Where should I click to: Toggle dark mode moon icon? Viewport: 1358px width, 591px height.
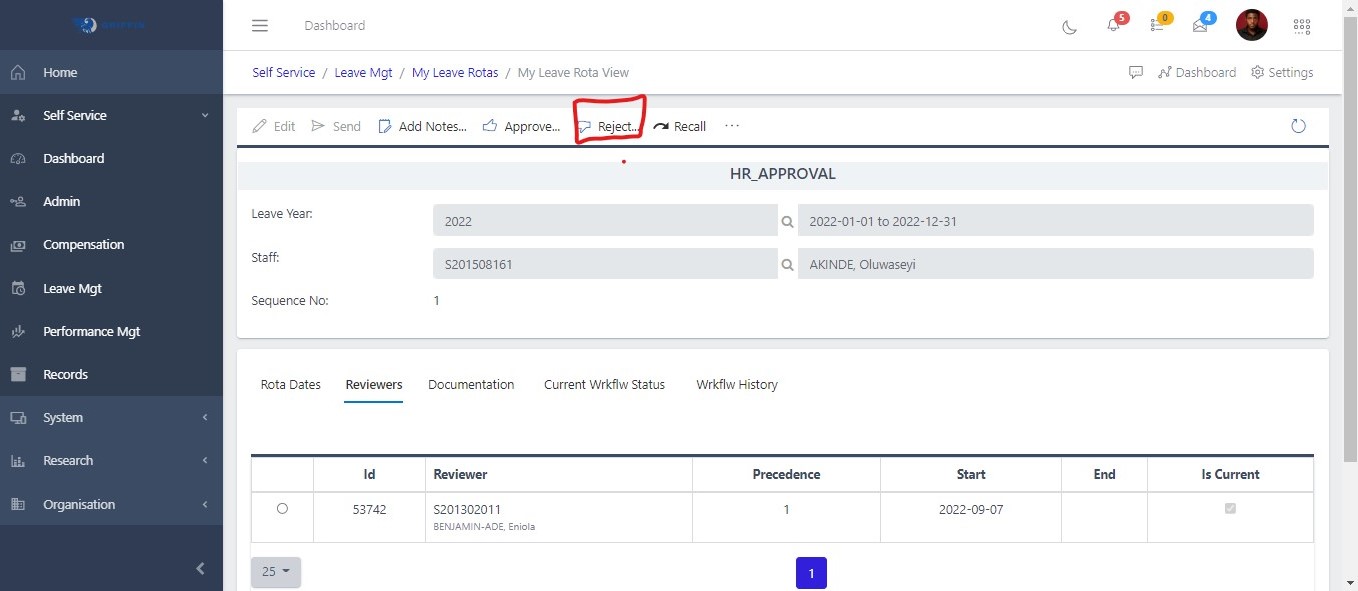click(1069, 26)
